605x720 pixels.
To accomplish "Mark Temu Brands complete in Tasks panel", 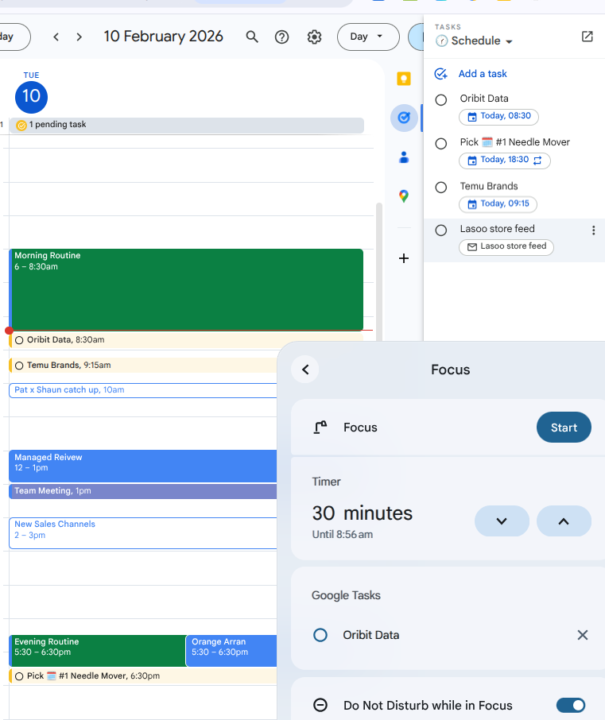I will tap(441, 187).
